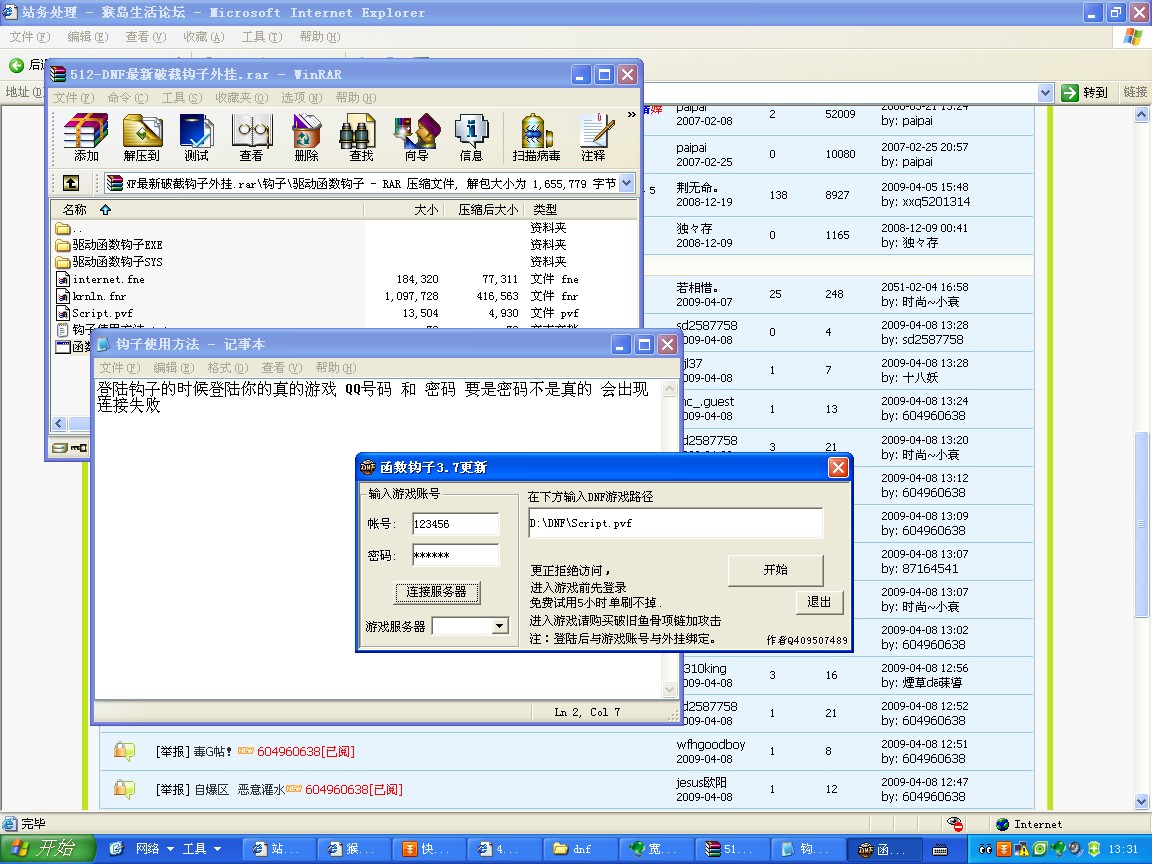Show archive 信息 (Info) in WinRAR
This screenshot has height=864, width=1152.
471,137
